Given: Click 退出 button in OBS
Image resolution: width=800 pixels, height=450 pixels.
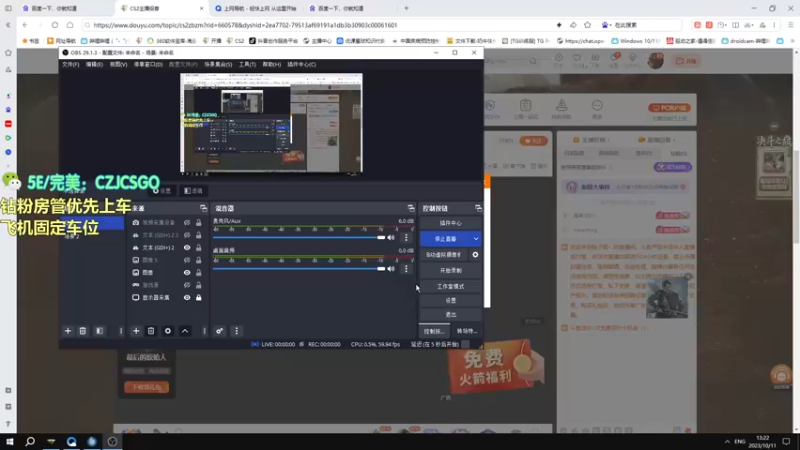Looking at the screenshot, I should point(451,315).
